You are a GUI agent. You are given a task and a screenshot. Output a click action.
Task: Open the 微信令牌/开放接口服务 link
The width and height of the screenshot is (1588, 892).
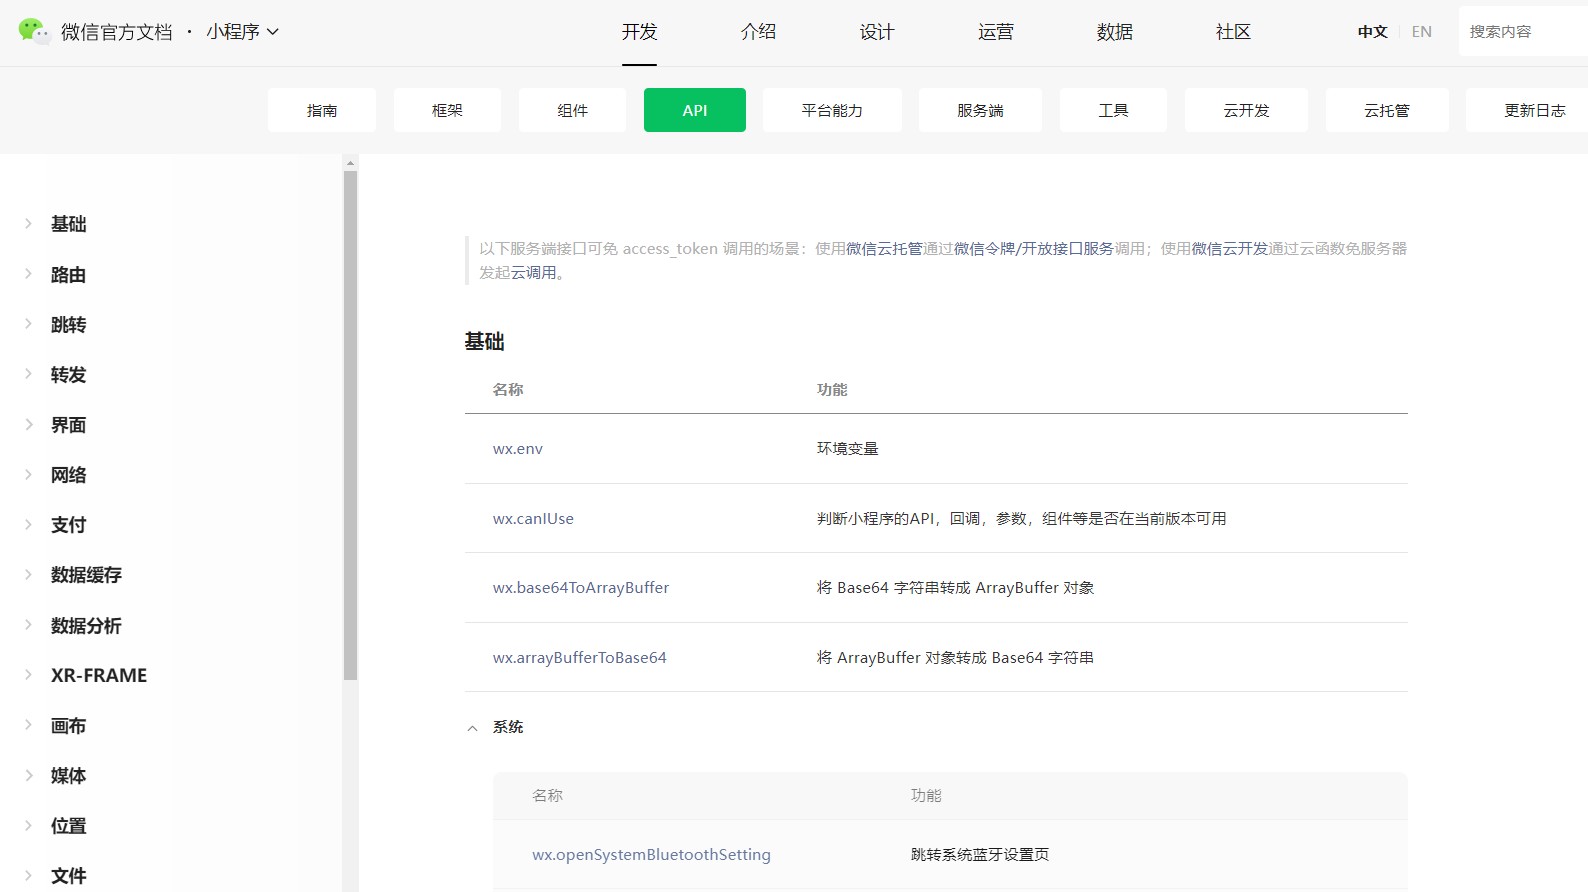click(x=1034, y=248)
